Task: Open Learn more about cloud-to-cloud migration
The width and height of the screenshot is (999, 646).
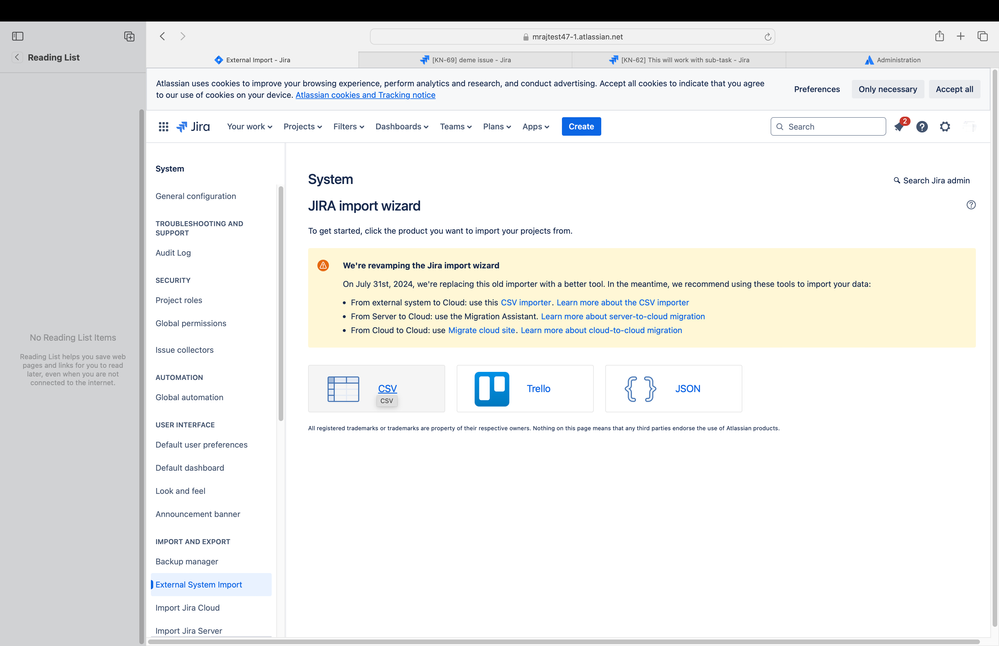Action: pyautogui.click(x=601, y=331)
